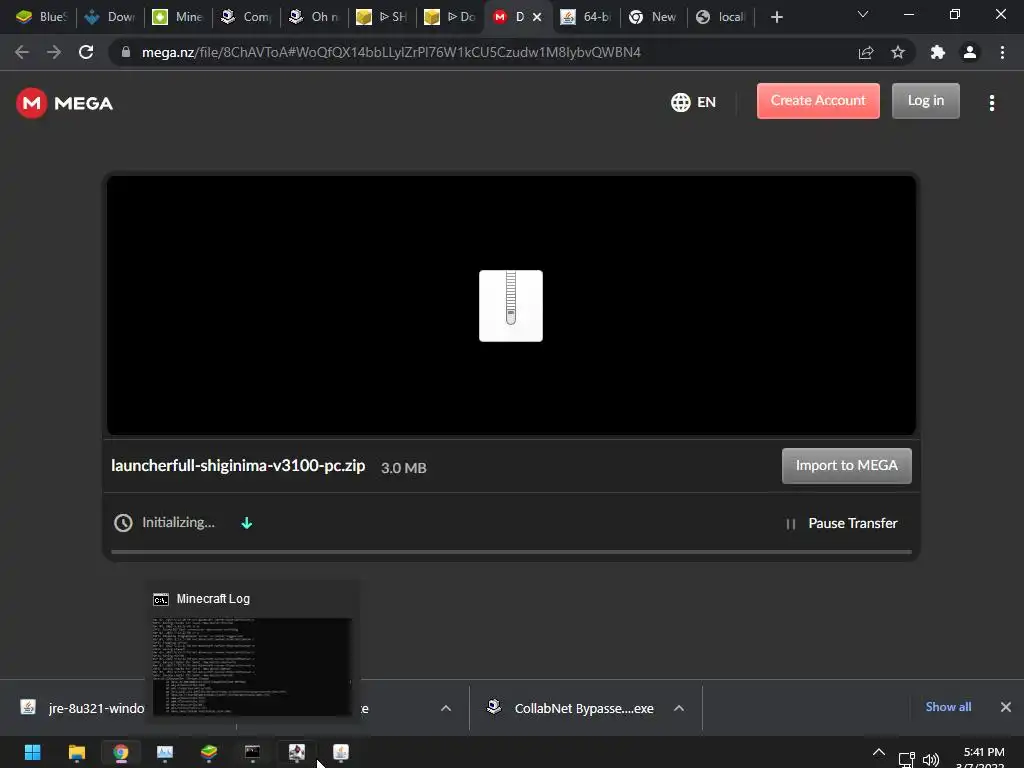Click the site lock icon

126,52
